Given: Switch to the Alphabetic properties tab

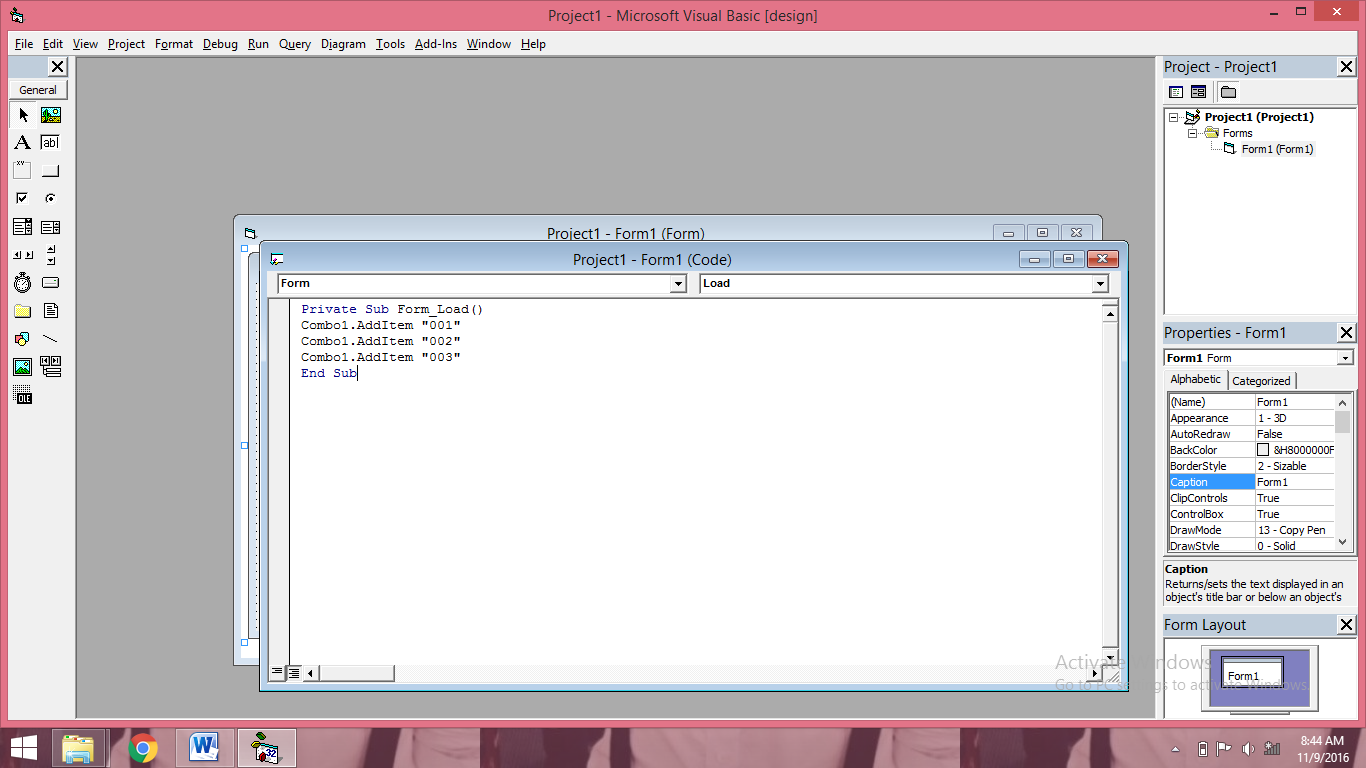Looking at the screenshot, I should [x=1196, y=380].
